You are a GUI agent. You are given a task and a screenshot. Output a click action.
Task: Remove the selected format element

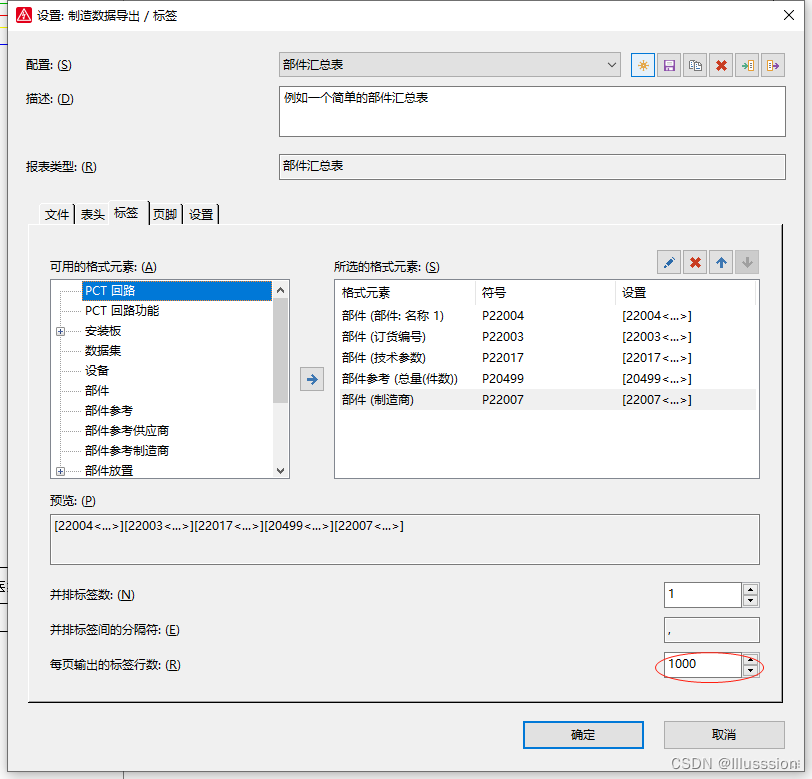tap(694, 262)
